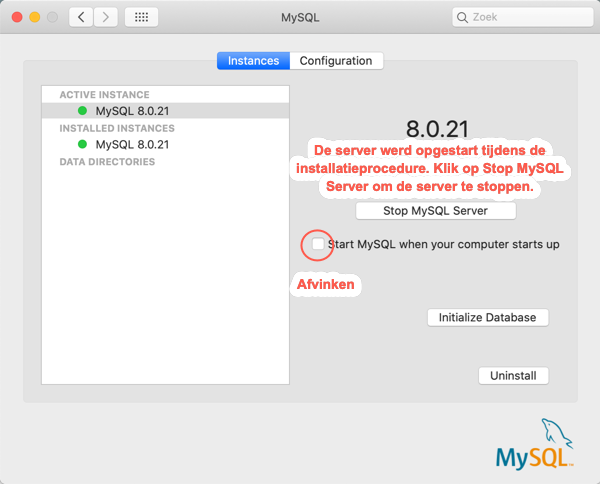600x484 pixels.
Task: Click the INSTALLED INSTANCES header text
Action: click(117, 128)
